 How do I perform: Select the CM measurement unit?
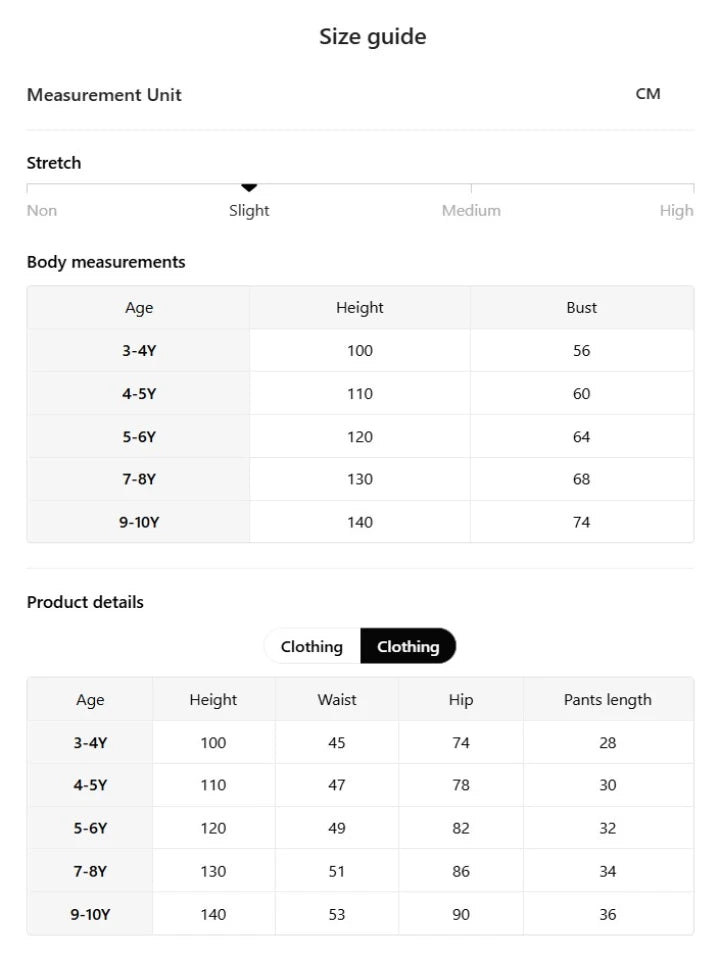point(648,94)
